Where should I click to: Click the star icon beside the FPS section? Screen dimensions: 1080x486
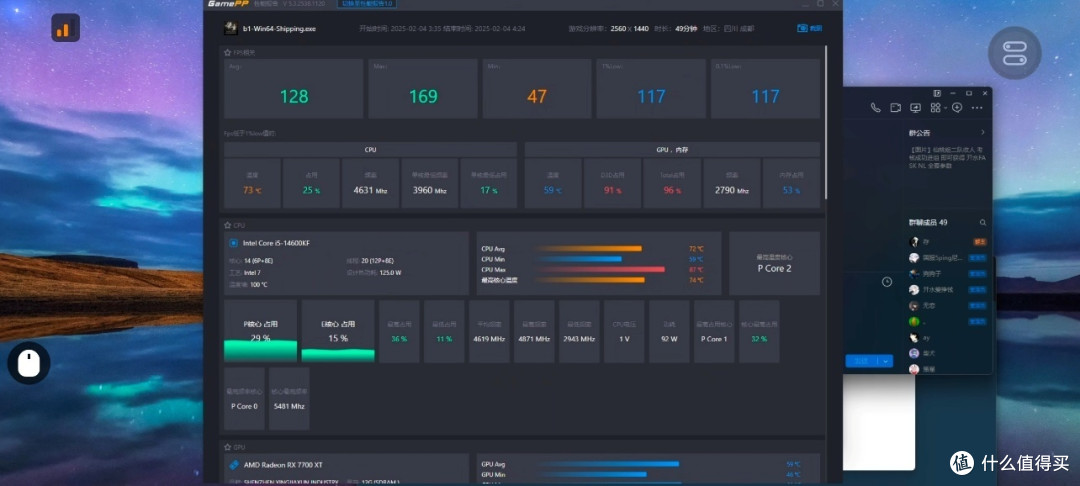tap(227, 52)
